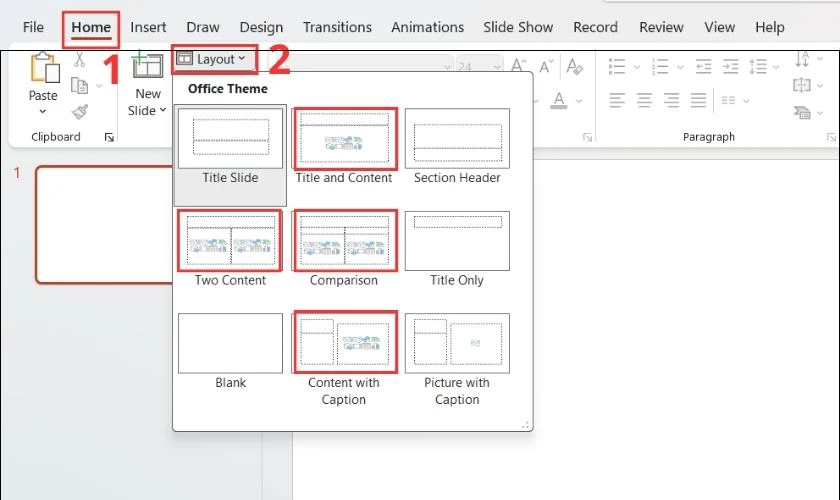Expand the Numbering dropdown arrow
Image resolution: width=840 pixels, height=500 pixels.
pyautogui.click(x=680, y=67)
